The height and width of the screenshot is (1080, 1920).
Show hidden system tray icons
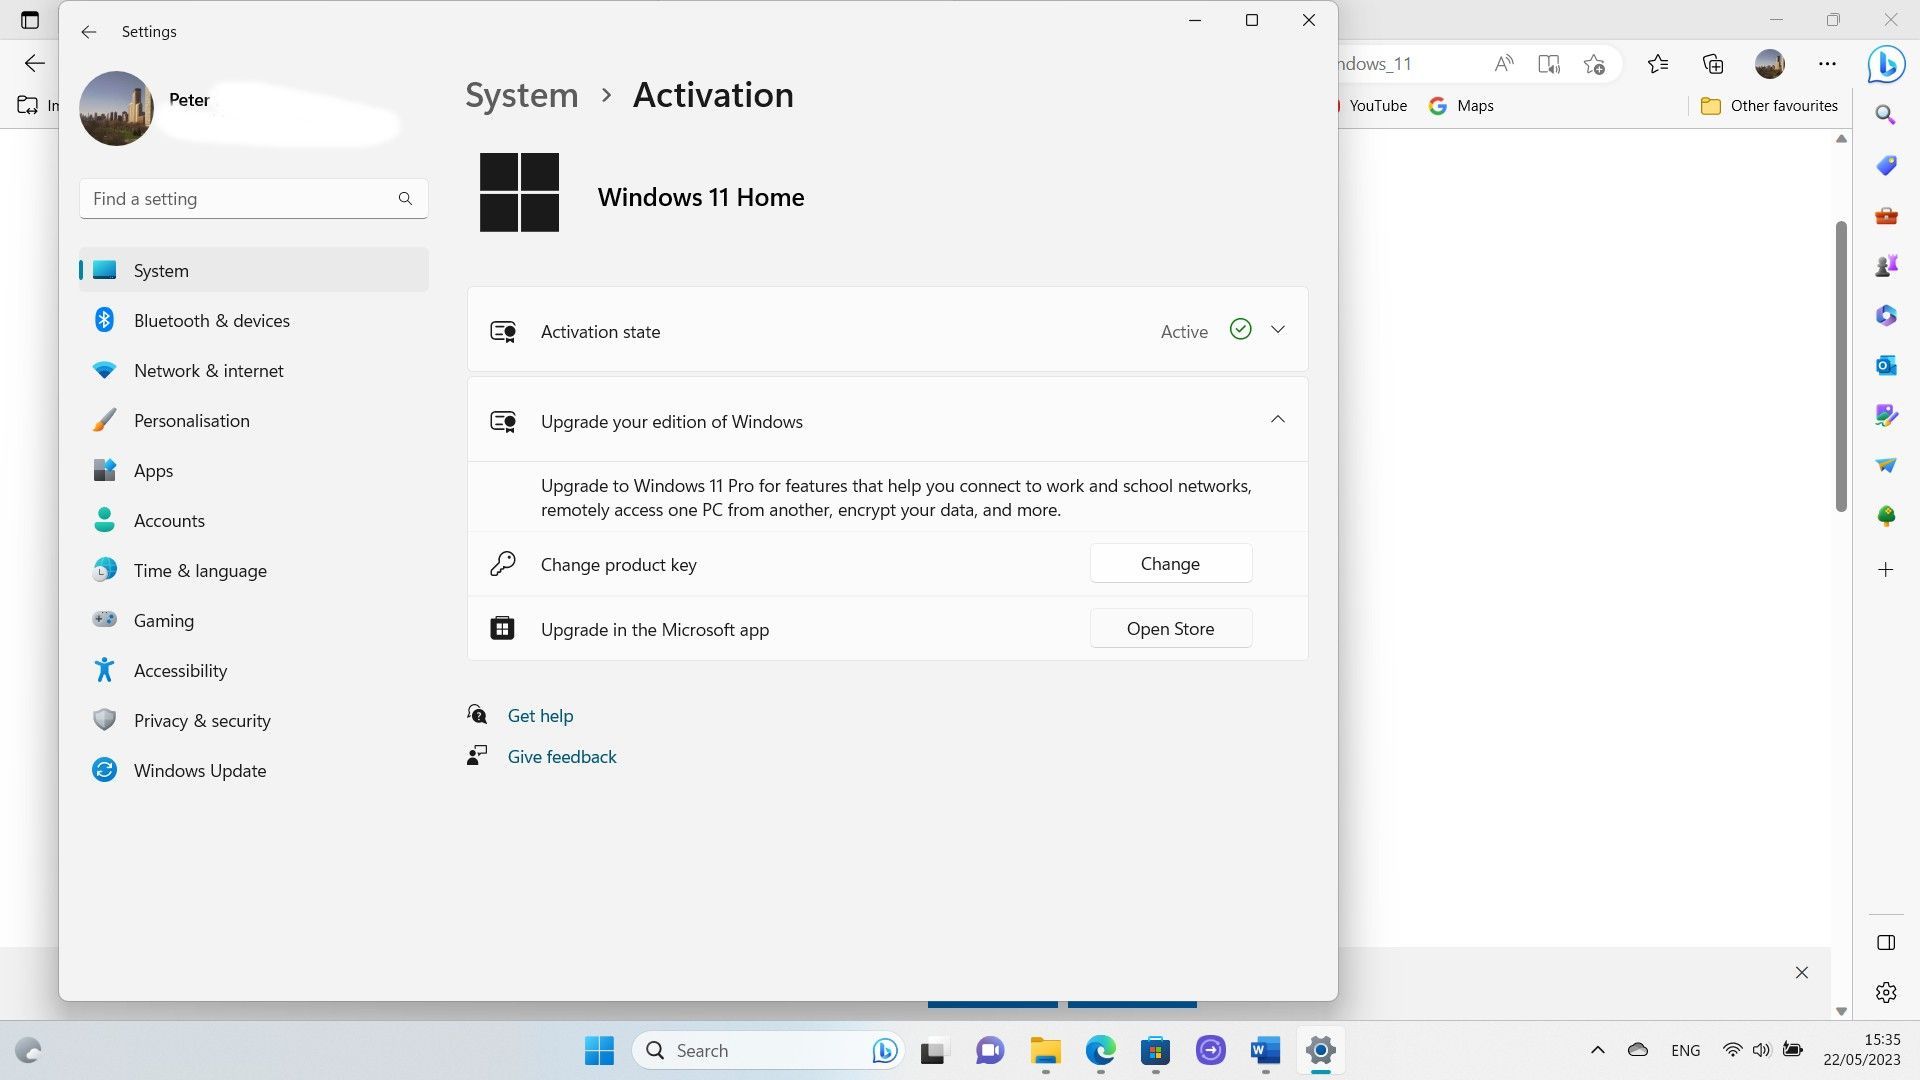click(x=1597, y=1050)
